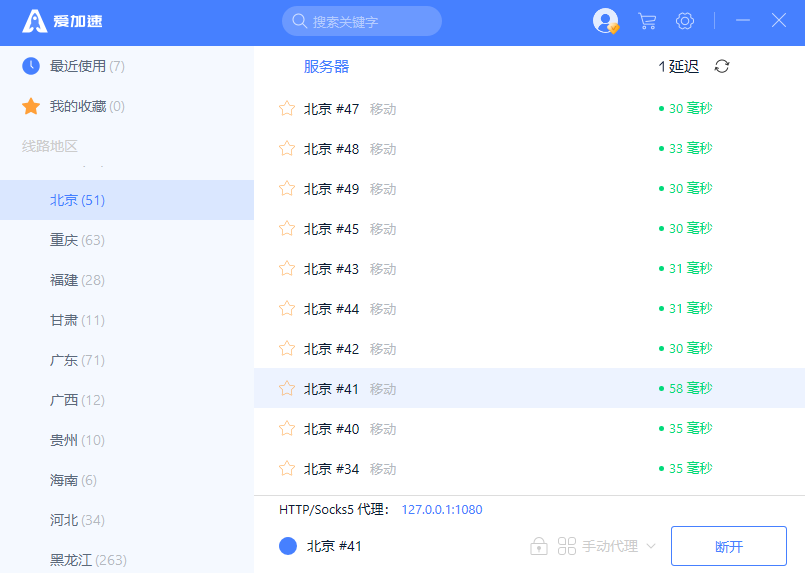The image size is (805, 573).
Task: Click the star icon for 我的收藏
Action: point(31,106)
